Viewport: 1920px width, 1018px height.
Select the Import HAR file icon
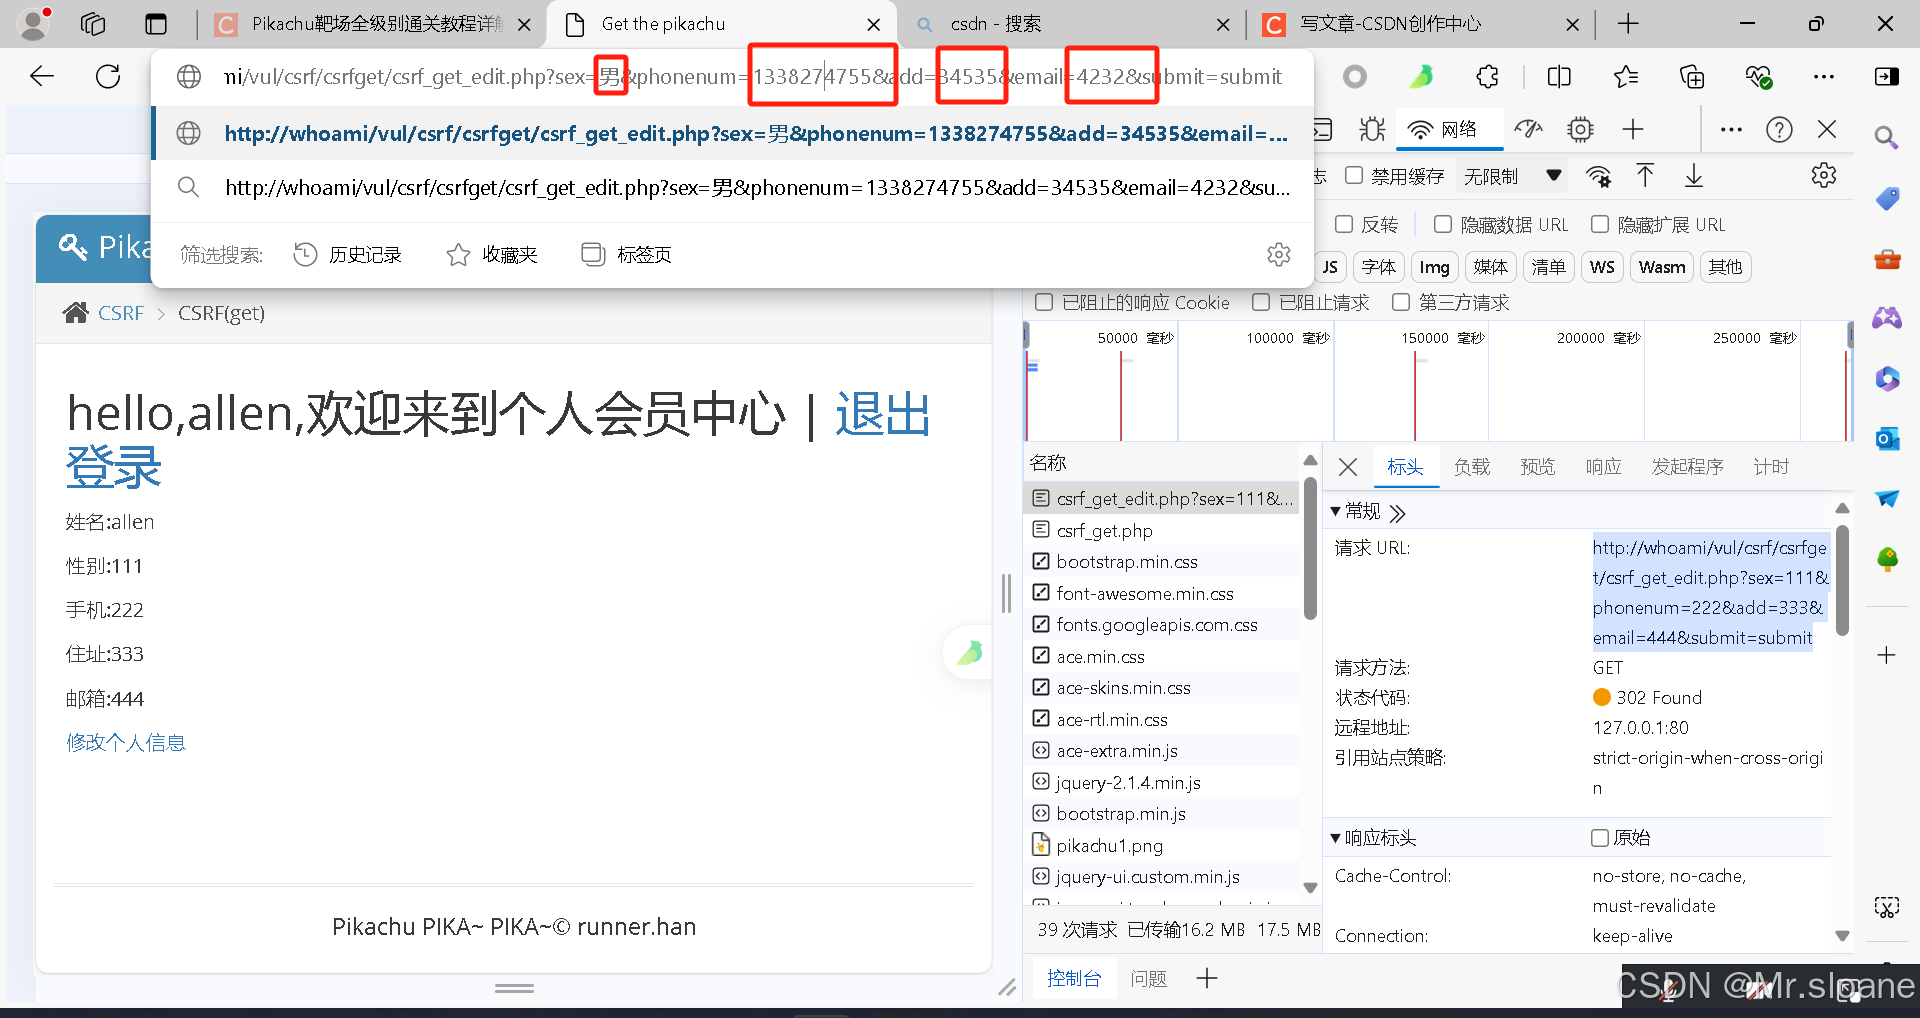1645,175
